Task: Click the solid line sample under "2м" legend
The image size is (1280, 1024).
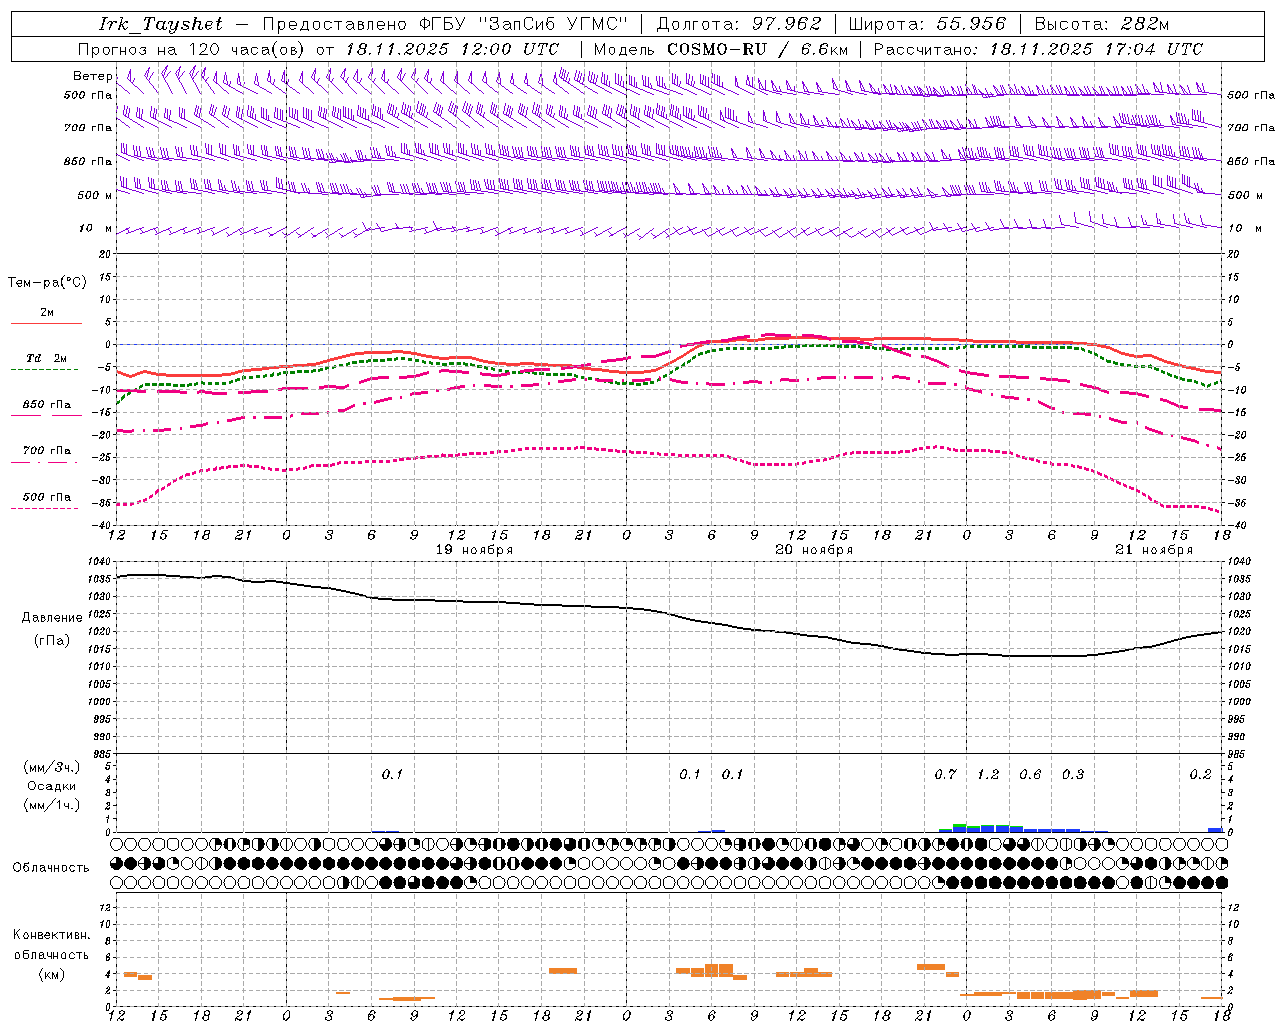Action: click(x=46, y=323)
